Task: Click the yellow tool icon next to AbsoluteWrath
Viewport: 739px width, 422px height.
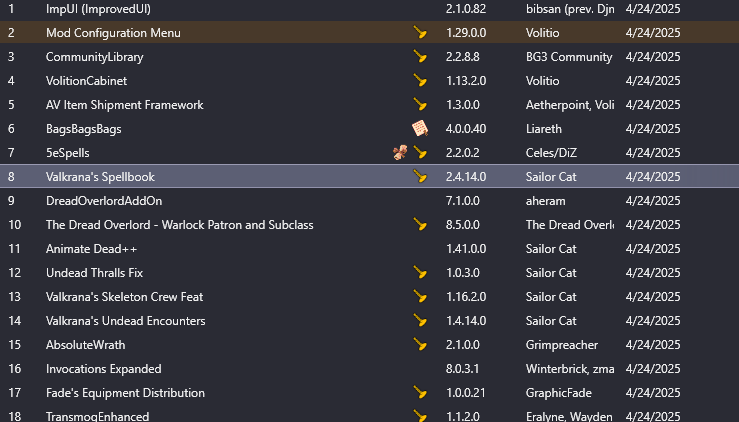Action: 420,345
